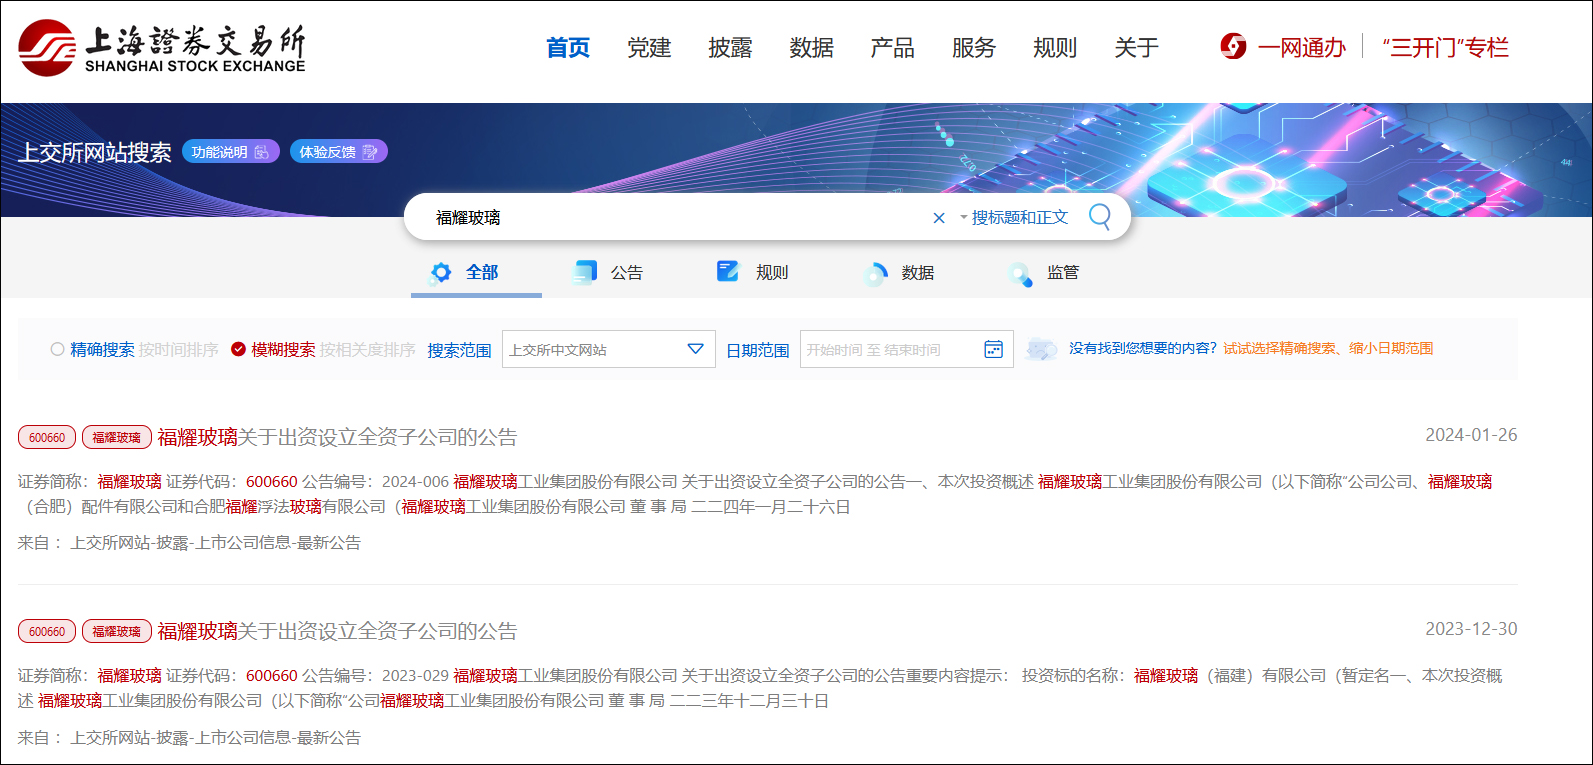The image size is (1593, 765).
Task: Switch to the 公告 results tab
Action: [x=627, y=272]
